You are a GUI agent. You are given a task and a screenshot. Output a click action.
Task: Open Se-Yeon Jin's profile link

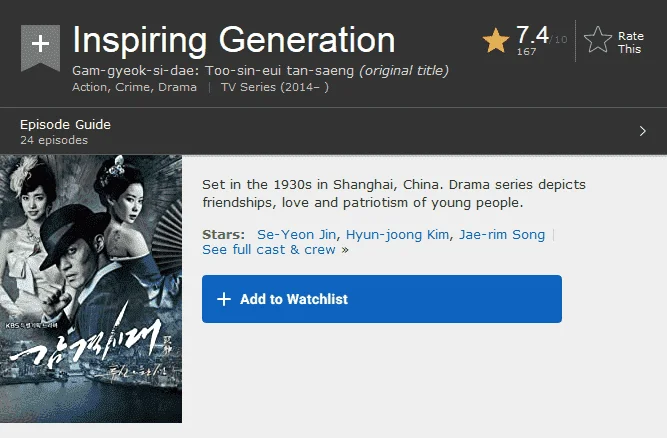tap(296, 234)
